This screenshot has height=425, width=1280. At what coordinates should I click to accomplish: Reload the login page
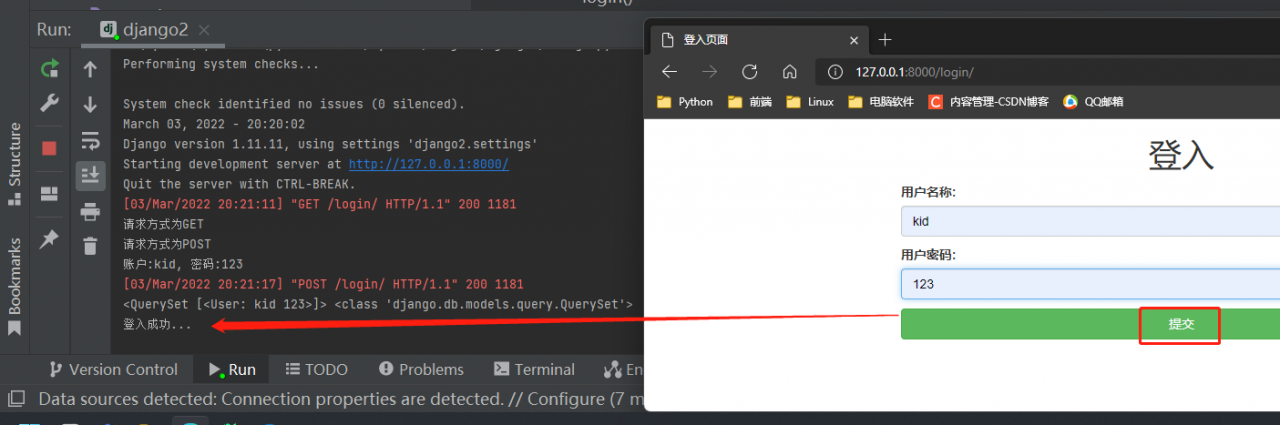point(749,72)
